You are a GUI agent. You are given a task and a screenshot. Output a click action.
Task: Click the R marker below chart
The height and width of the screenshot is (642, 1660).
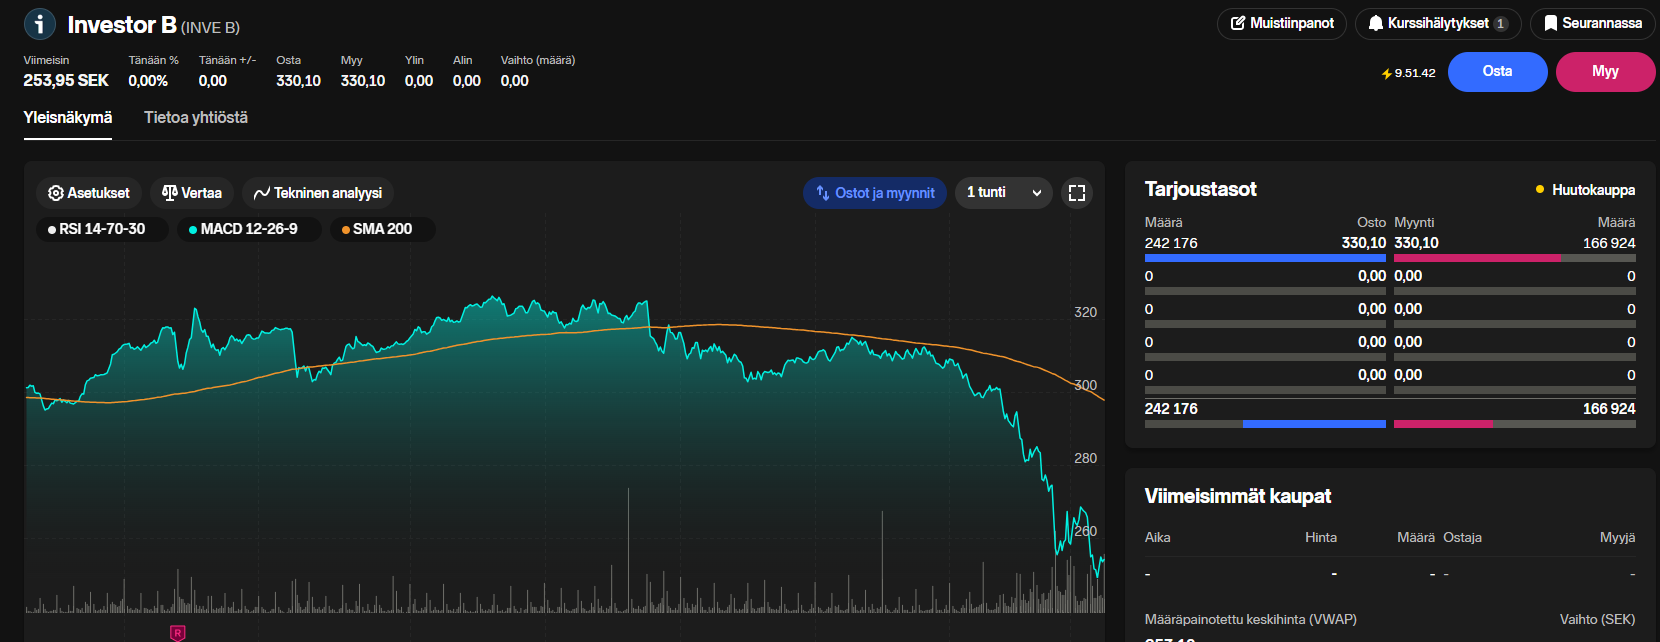coord(177,633)
